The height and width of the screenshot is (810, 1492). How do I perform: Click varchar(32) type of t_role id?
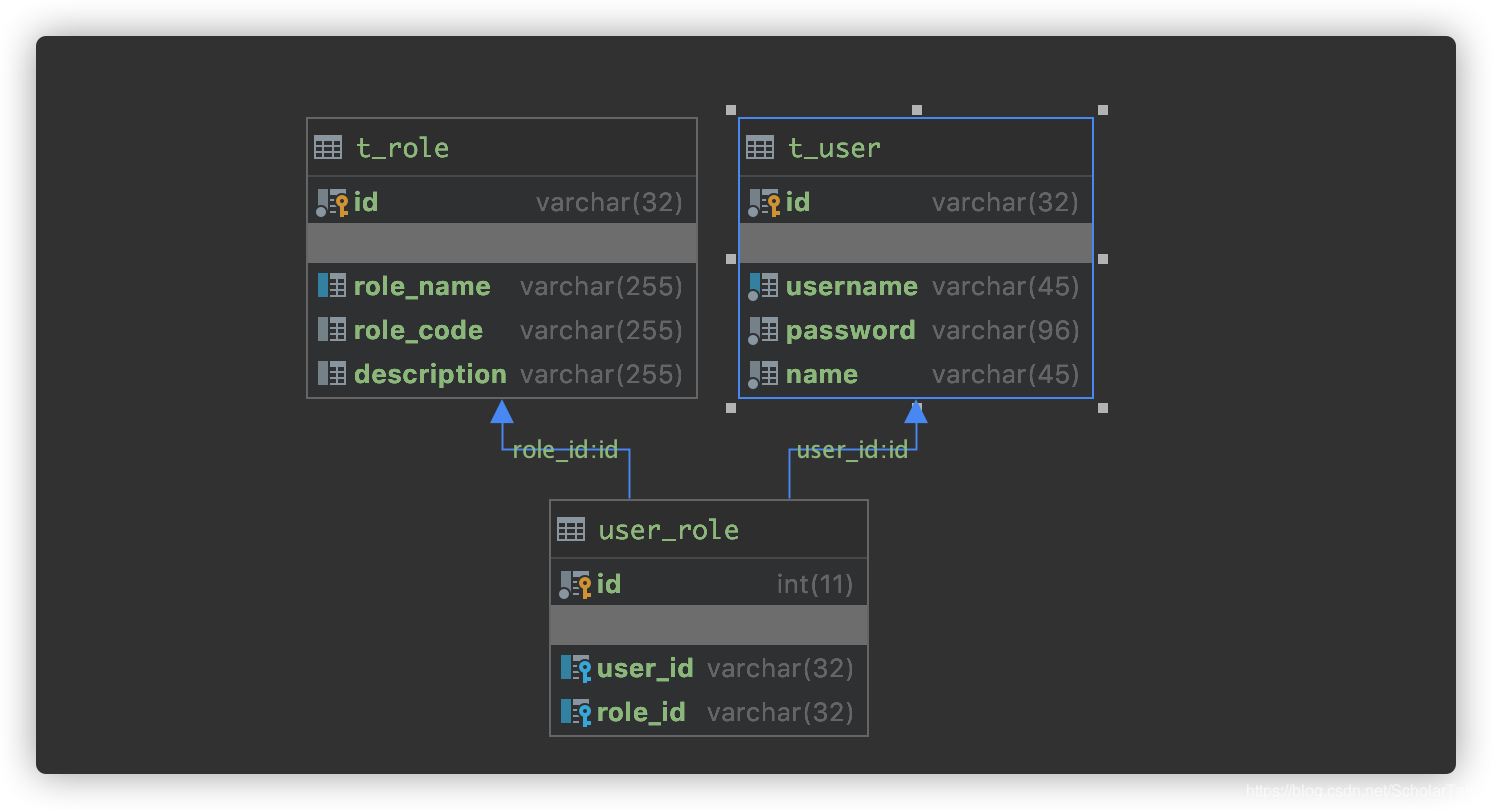coord(609,202)
